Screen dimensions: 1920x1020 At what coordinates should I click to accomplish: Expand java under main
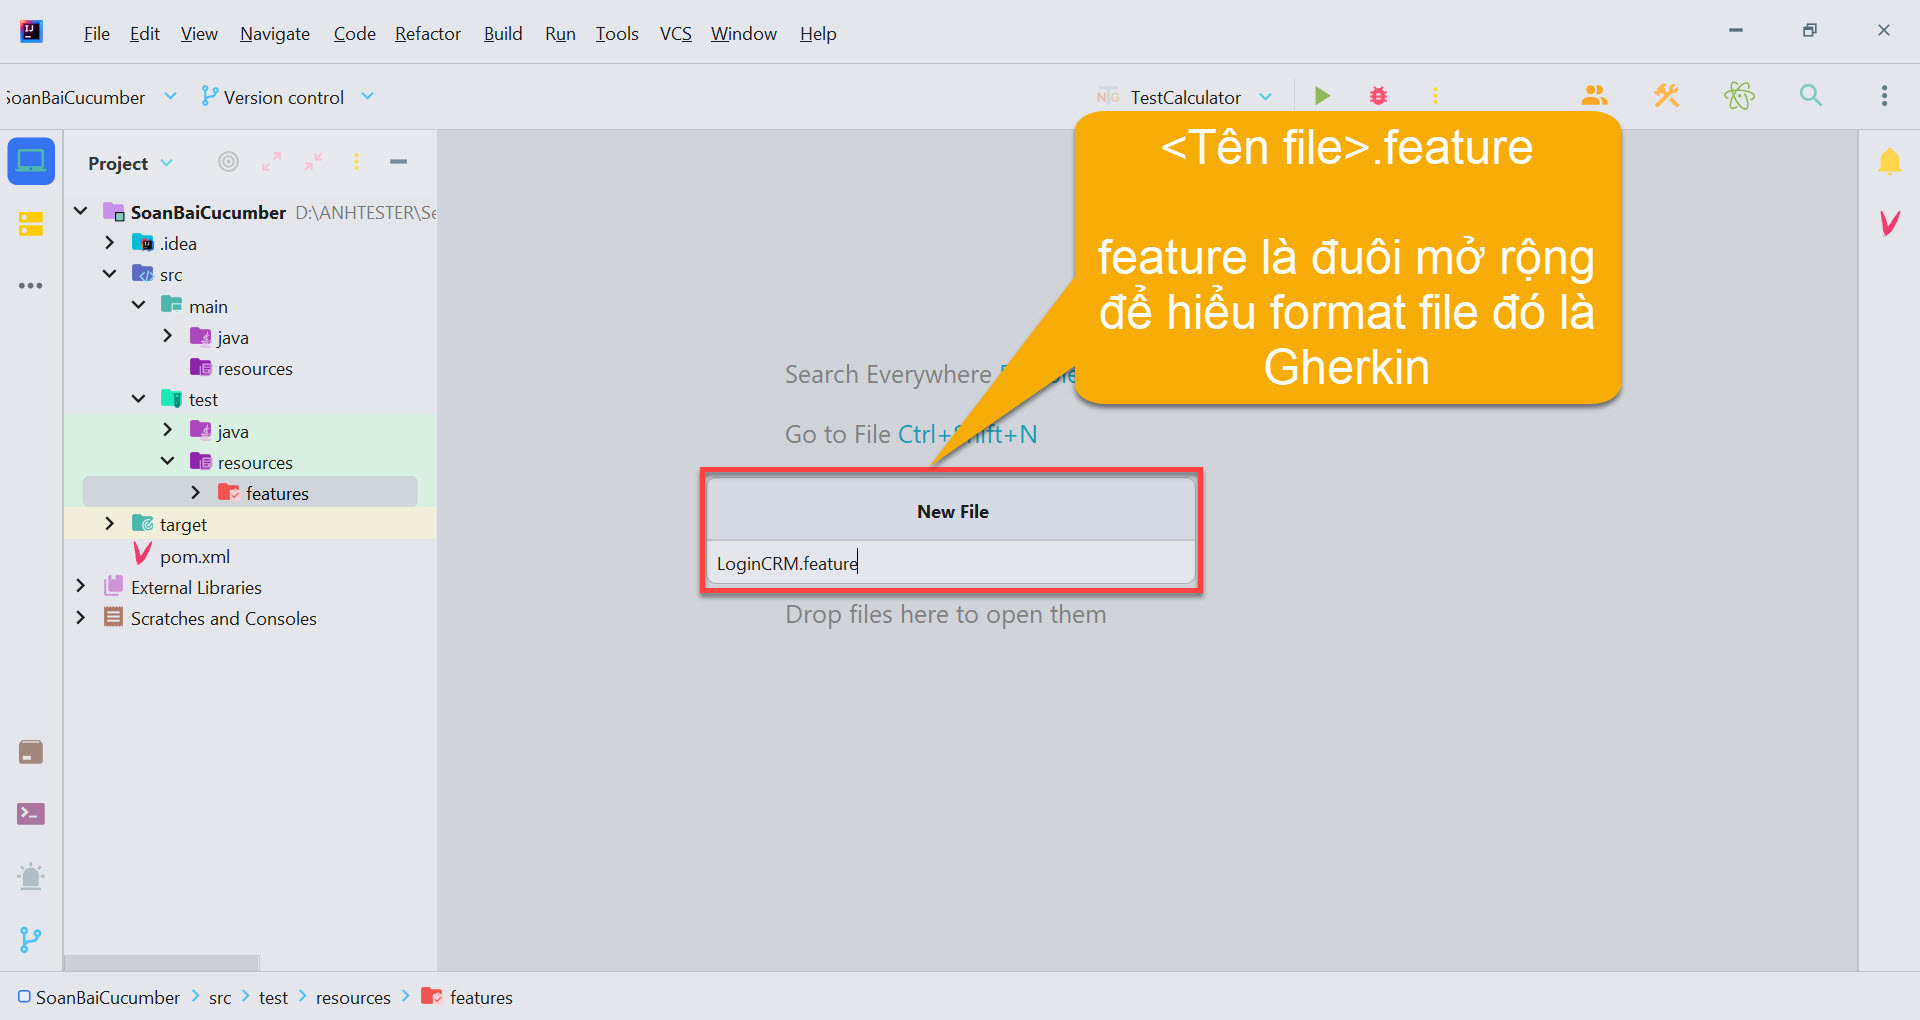(168, 336)
